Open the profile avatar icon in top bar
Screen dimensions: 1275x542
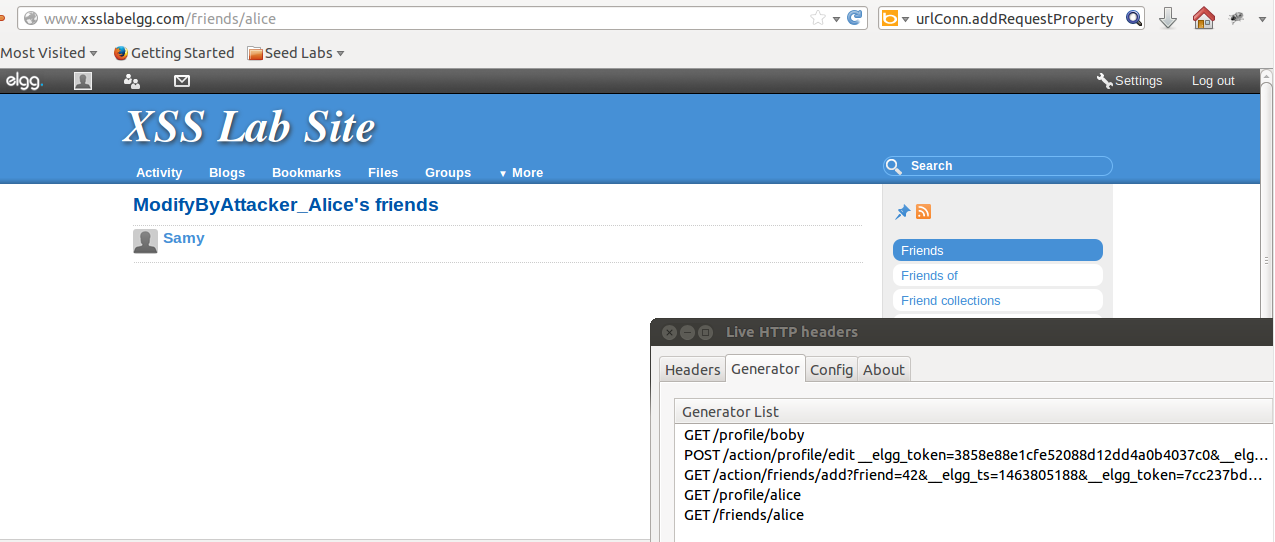pyautogui.click(x=83, y=81)
